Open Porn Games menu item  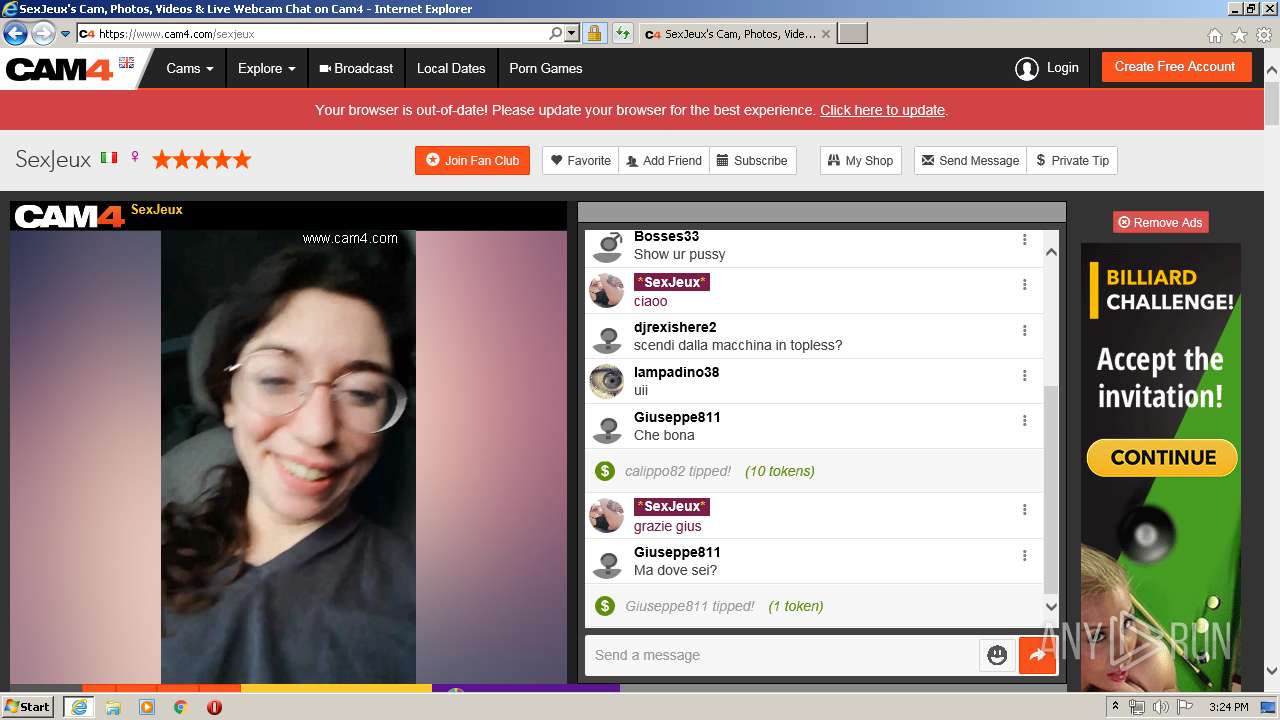tap(545, 68)
